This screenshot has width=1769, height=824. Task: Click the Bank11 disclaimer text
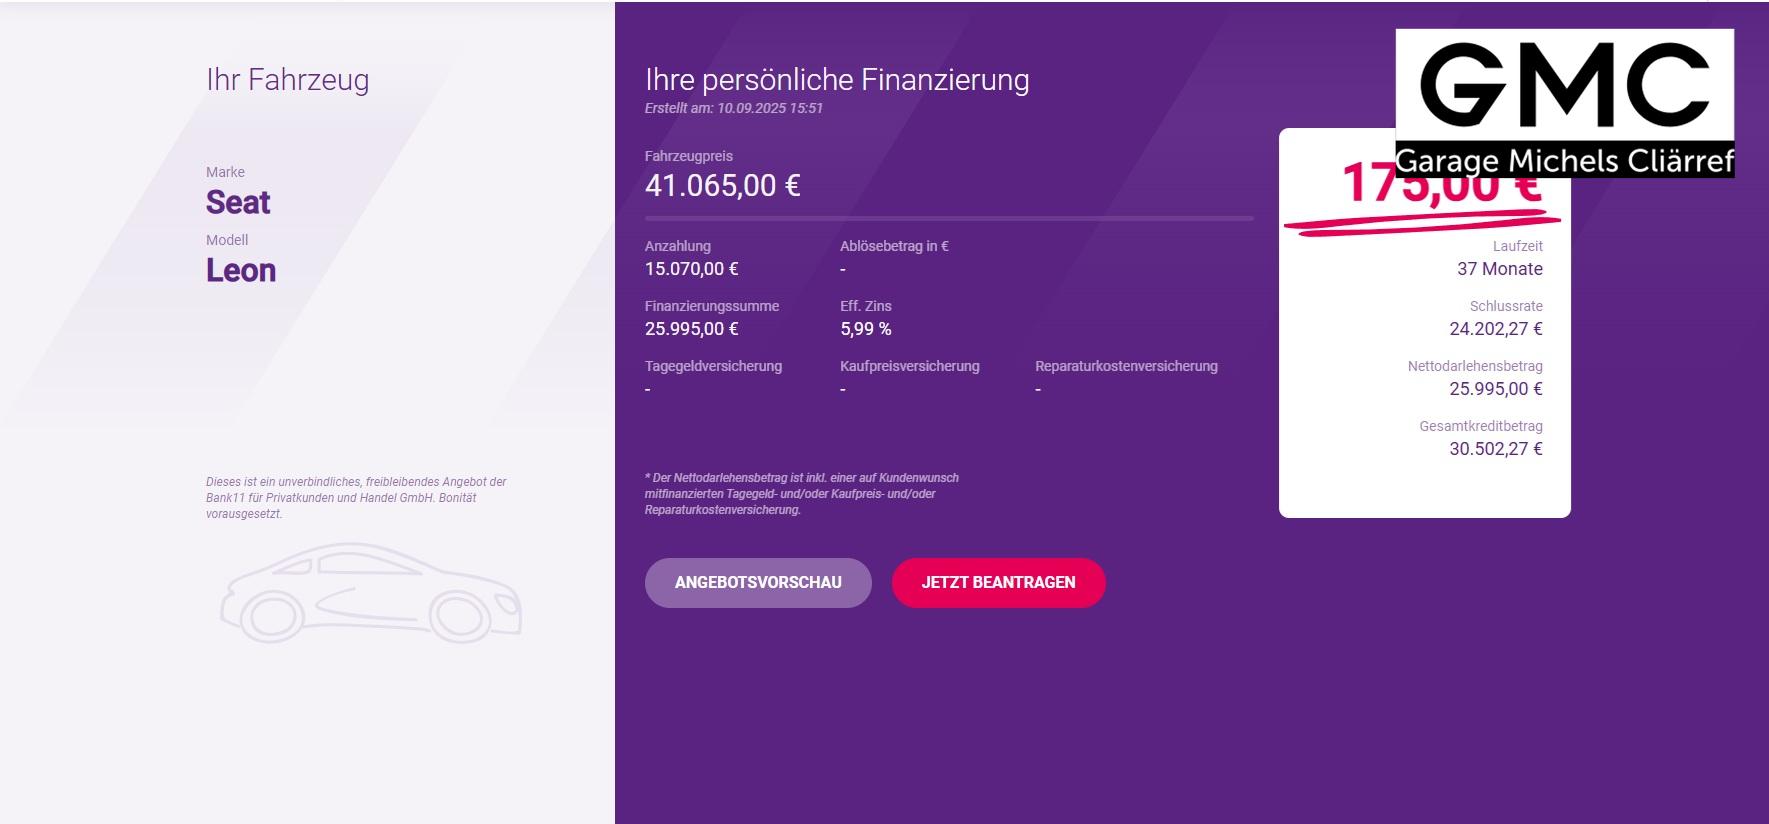click(x=356, y=497)
